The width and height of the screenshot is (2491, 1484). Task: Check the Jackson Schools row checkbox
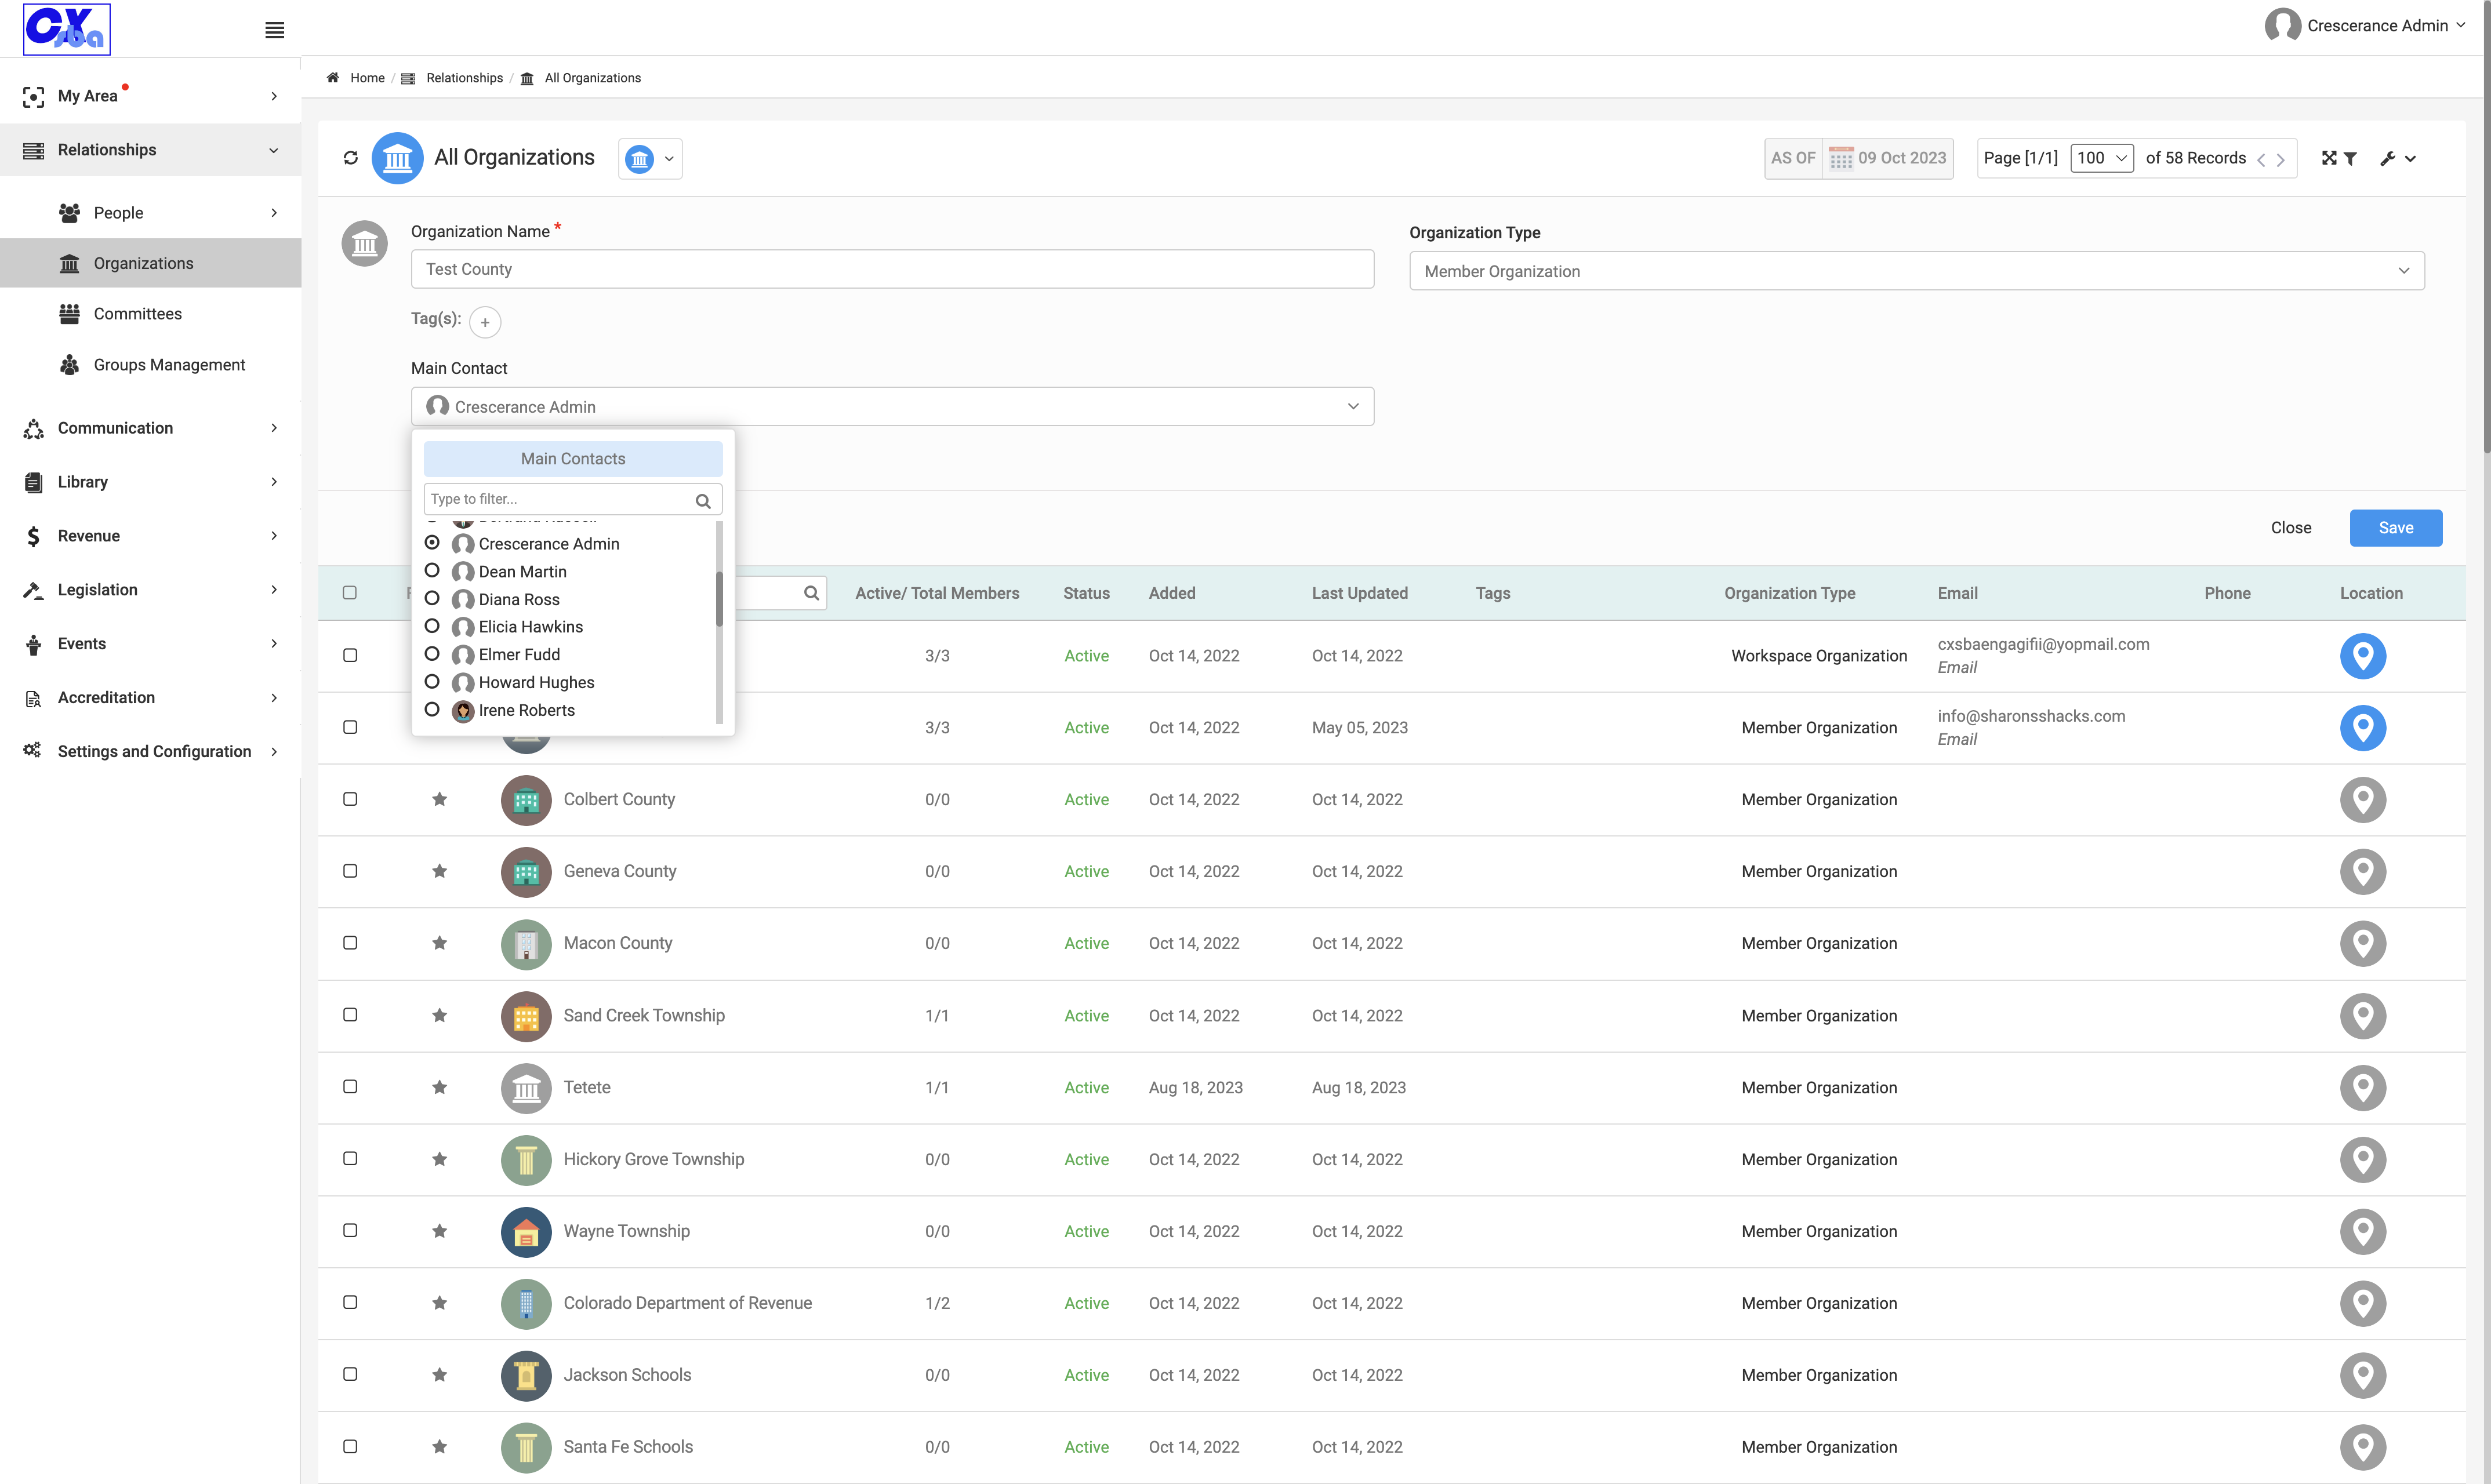[x=350, y=1374]
